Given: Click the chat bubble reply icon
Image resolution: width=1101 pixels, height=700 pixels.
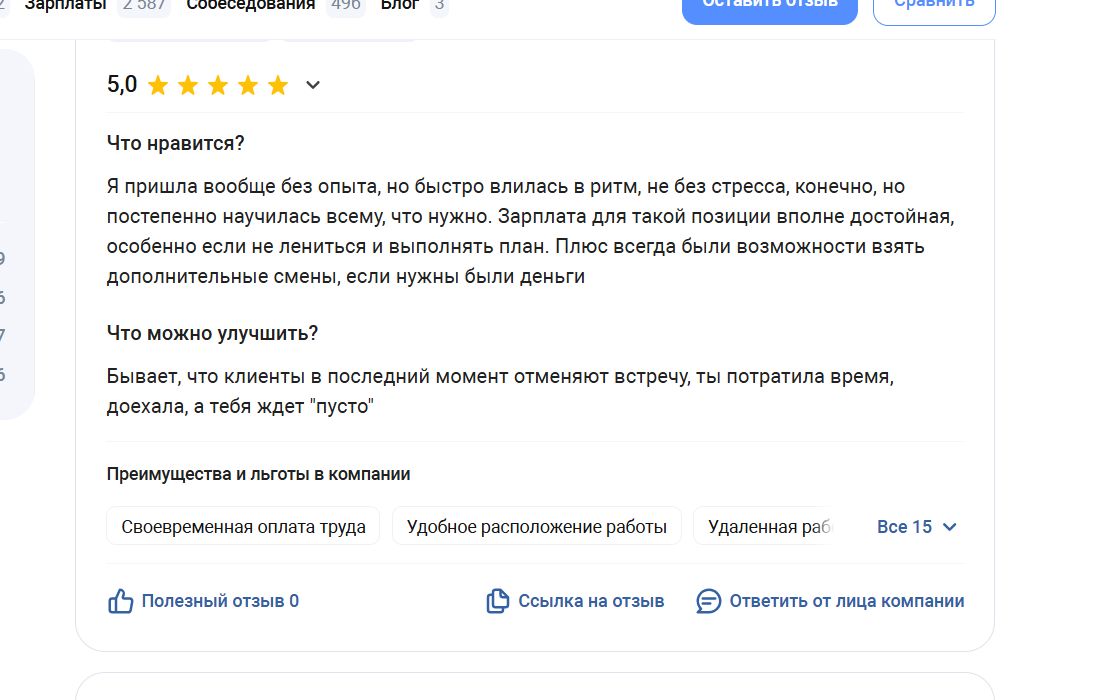Looking at the screenshot, I should tap(708, 601).
